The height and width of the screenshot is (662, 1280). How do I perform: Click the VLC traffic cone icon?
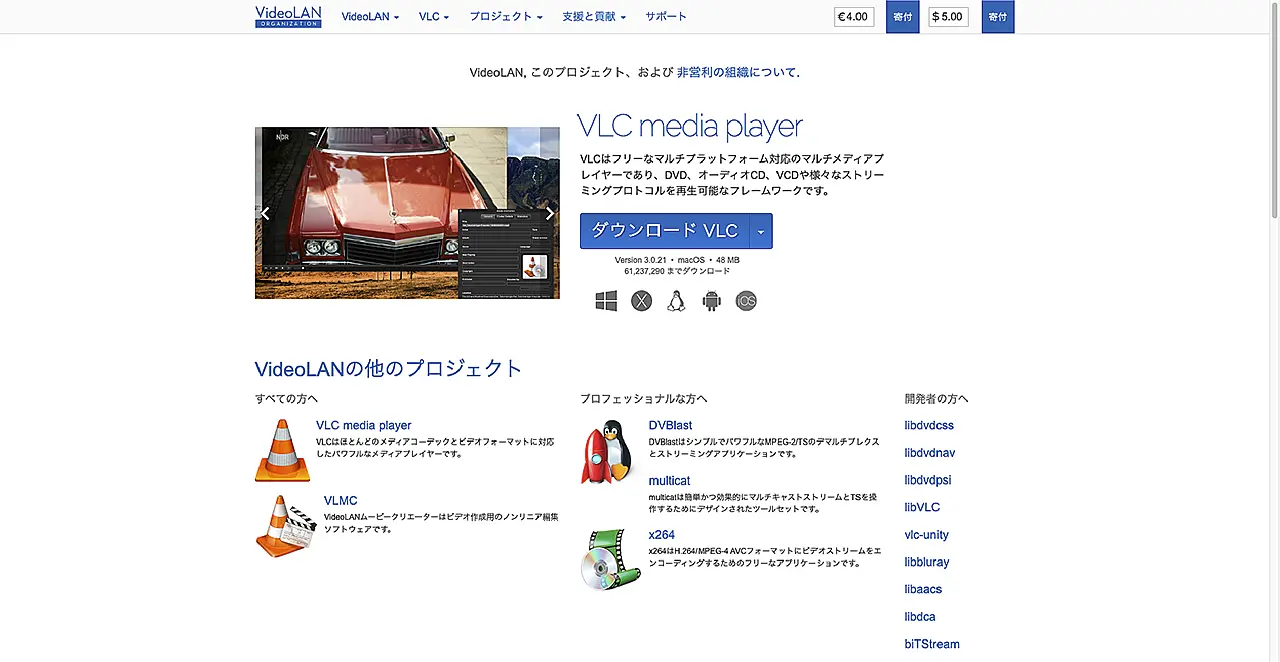coord(282,451)
